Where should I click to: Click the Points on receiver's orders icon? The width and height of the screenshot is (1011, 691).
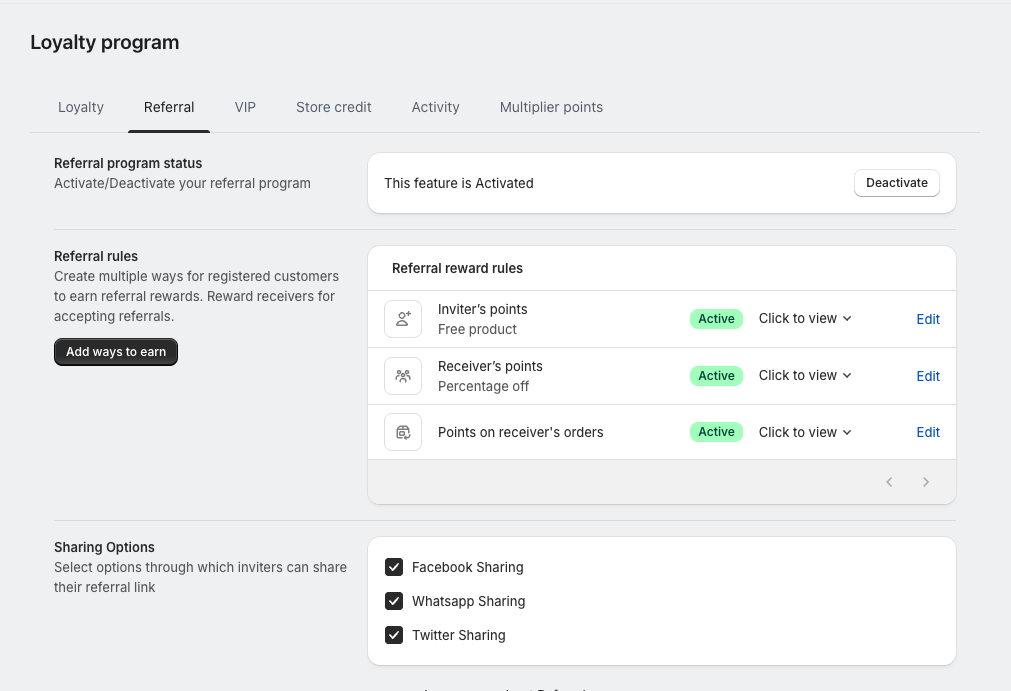403,433
